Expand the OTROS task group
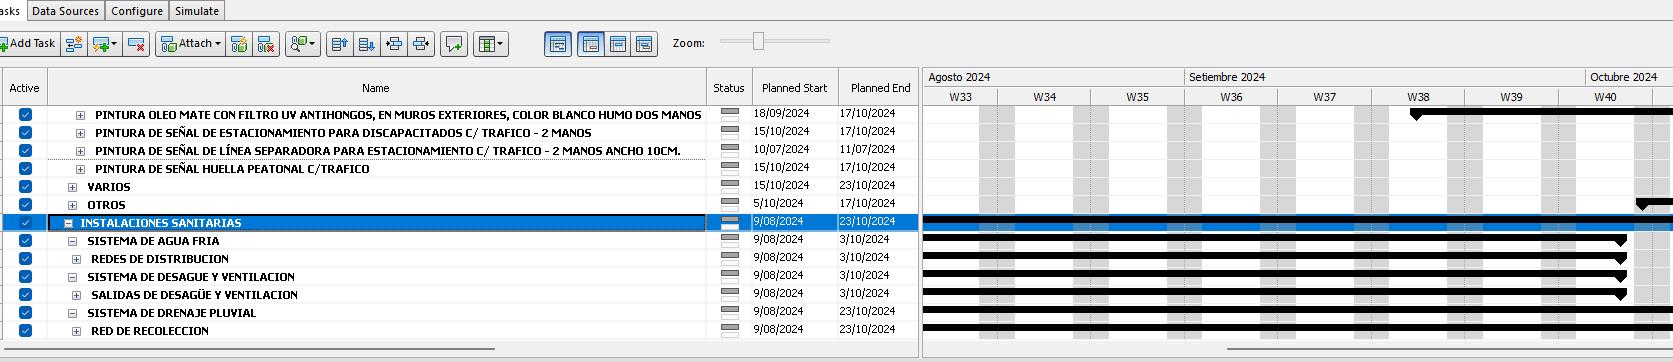 click(72, 205)
